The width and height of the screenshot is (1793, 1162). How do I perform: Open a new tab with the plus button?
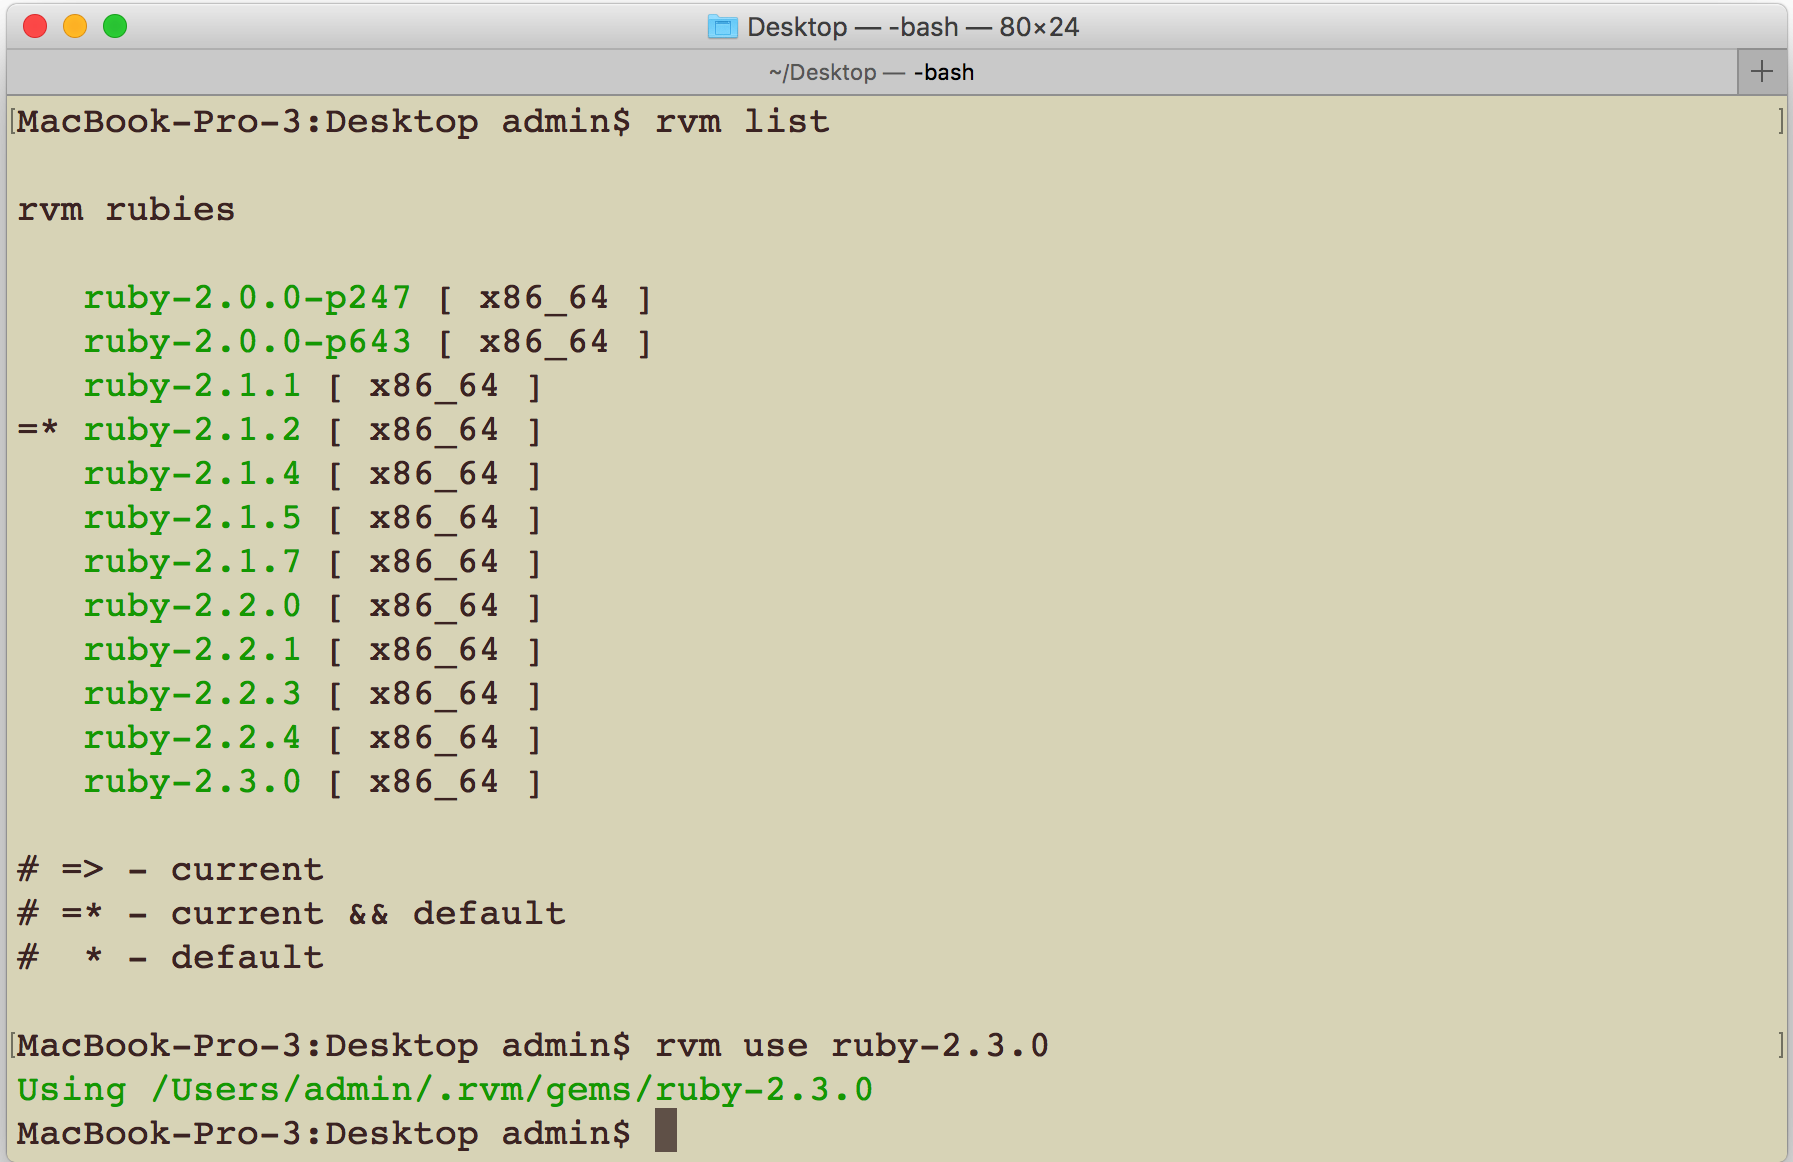pos(1761,71)
